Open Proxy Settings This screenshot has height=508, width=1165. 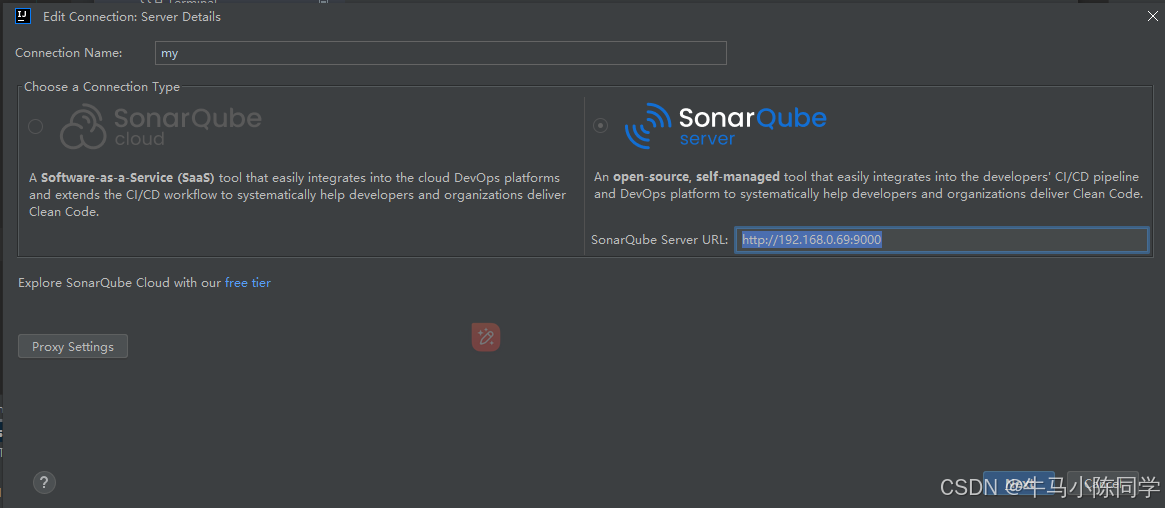click(73, 347)
